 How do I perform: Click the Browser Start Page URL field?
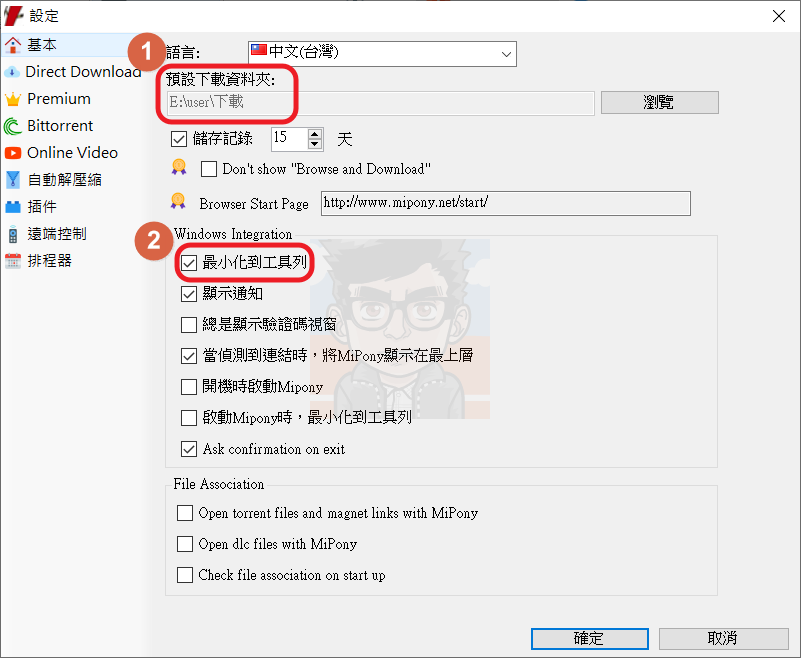click(x=506, y=203)
